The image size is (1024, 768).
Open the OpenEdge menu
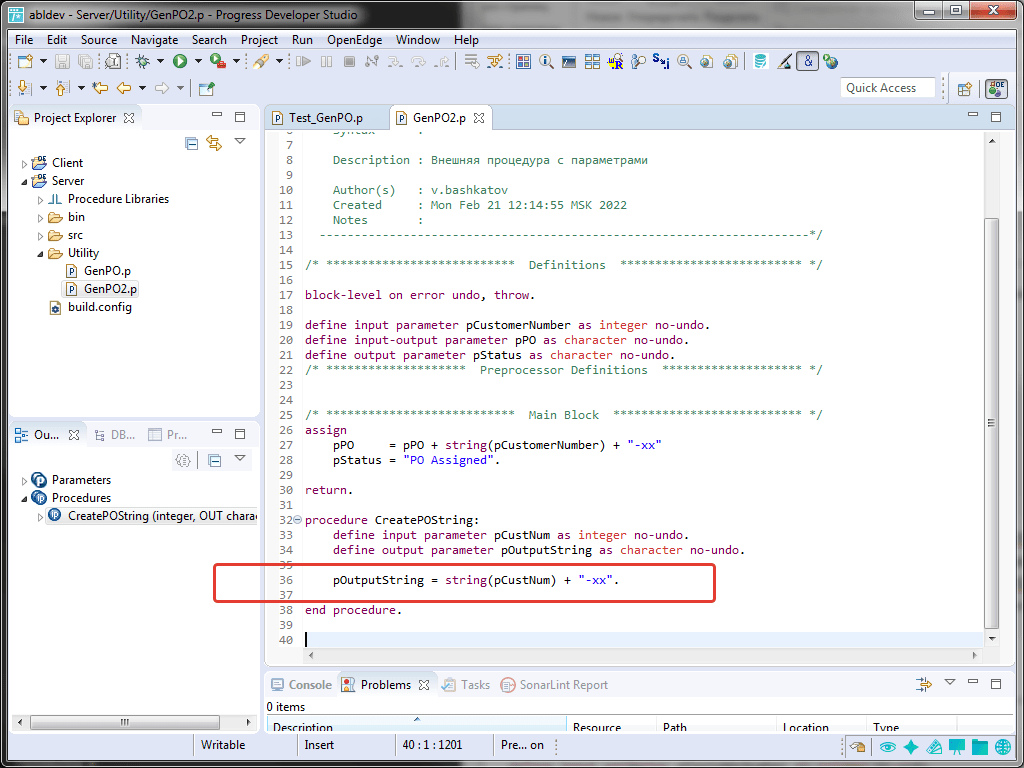point(355,40)
